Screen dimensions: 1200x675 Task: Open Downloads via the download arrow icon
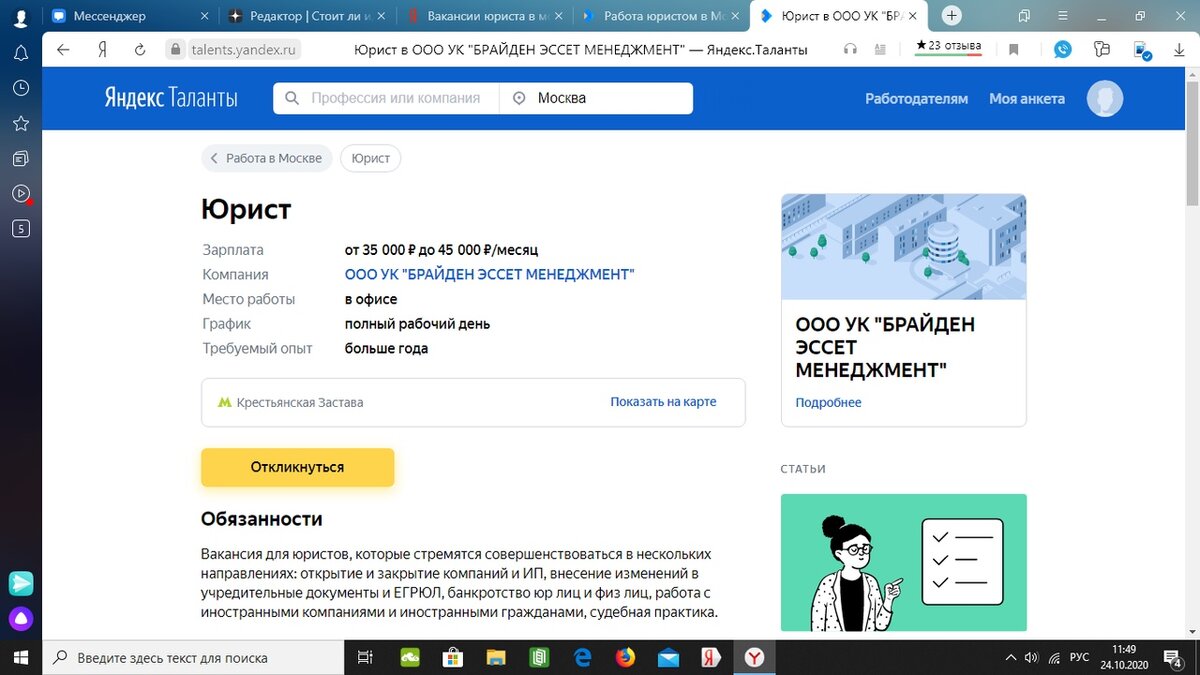pos(1180,48)
